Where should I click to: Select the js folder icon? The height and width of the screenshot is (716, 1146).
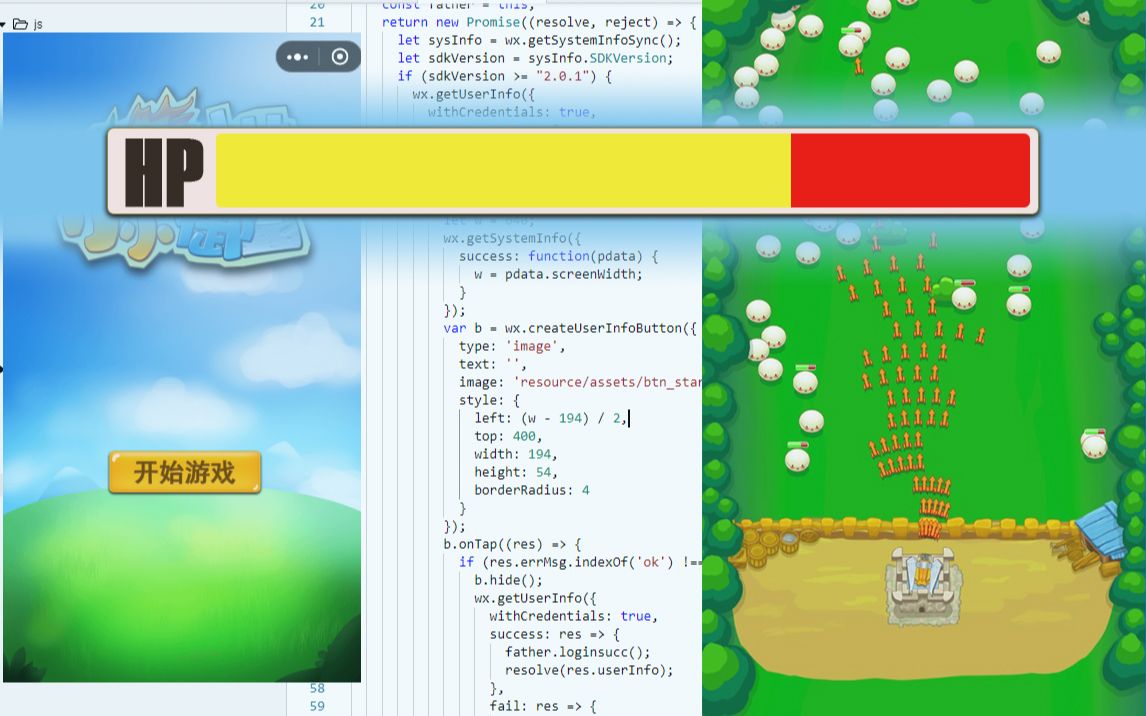point(20,24)
